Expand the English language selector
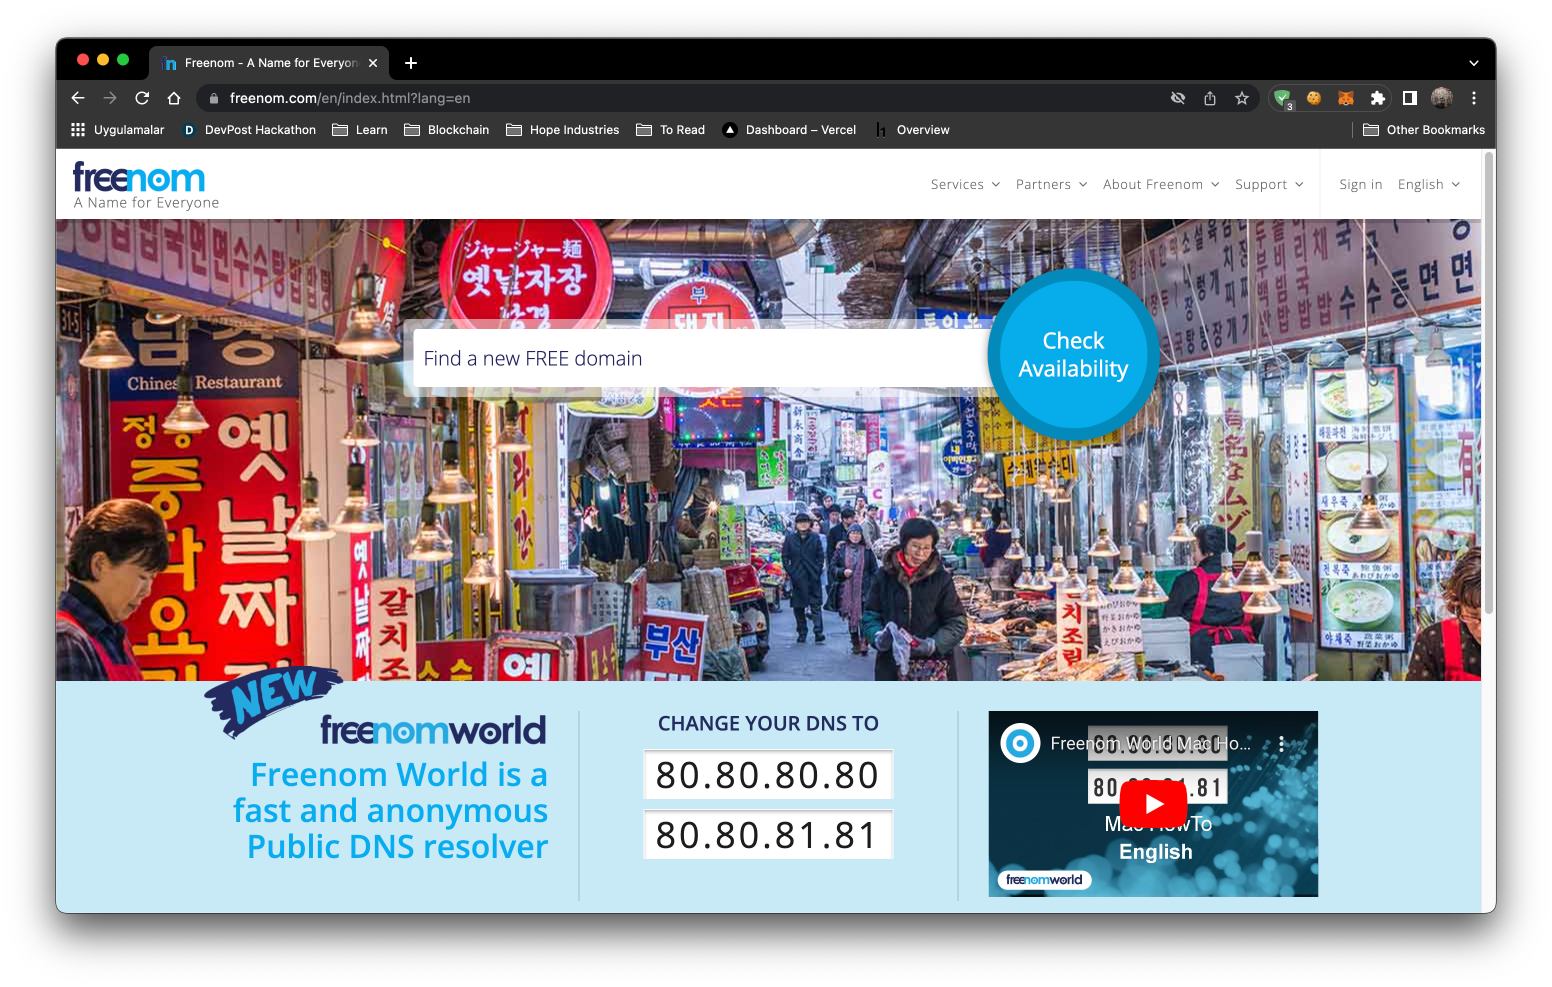 (1428, 185)
